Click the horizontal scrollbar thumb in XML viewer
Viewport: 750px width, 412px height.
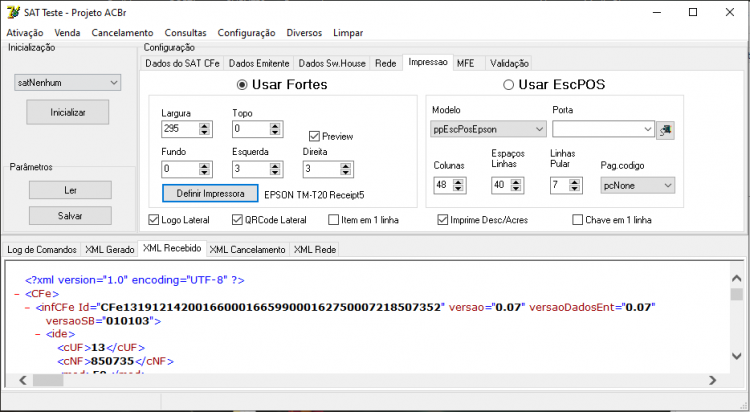pos(48,380)
